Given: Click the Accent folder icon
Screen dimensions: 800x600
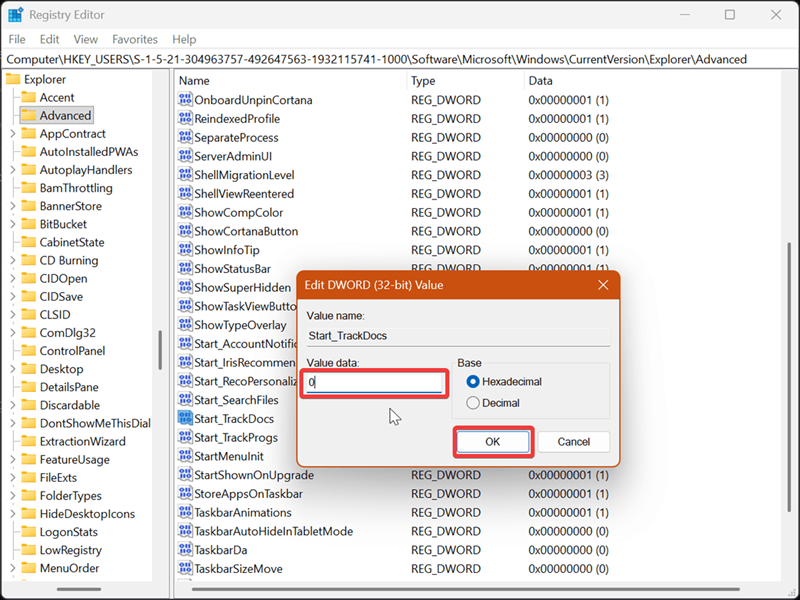Looking at the screenshot, I should 29,97.
